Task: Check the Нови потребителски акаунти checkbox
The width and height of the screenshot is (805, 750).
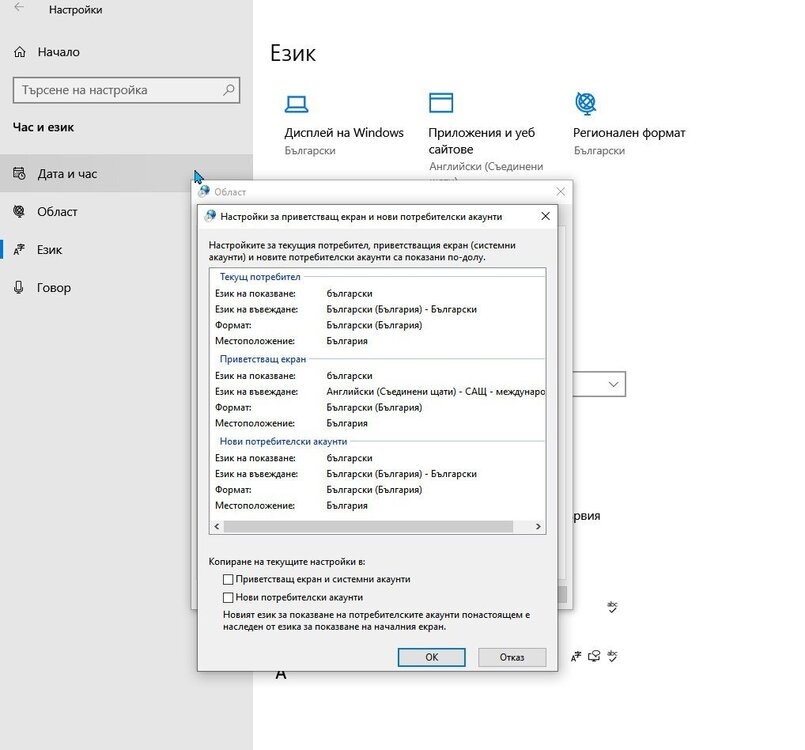Action: tap(228, 597)
